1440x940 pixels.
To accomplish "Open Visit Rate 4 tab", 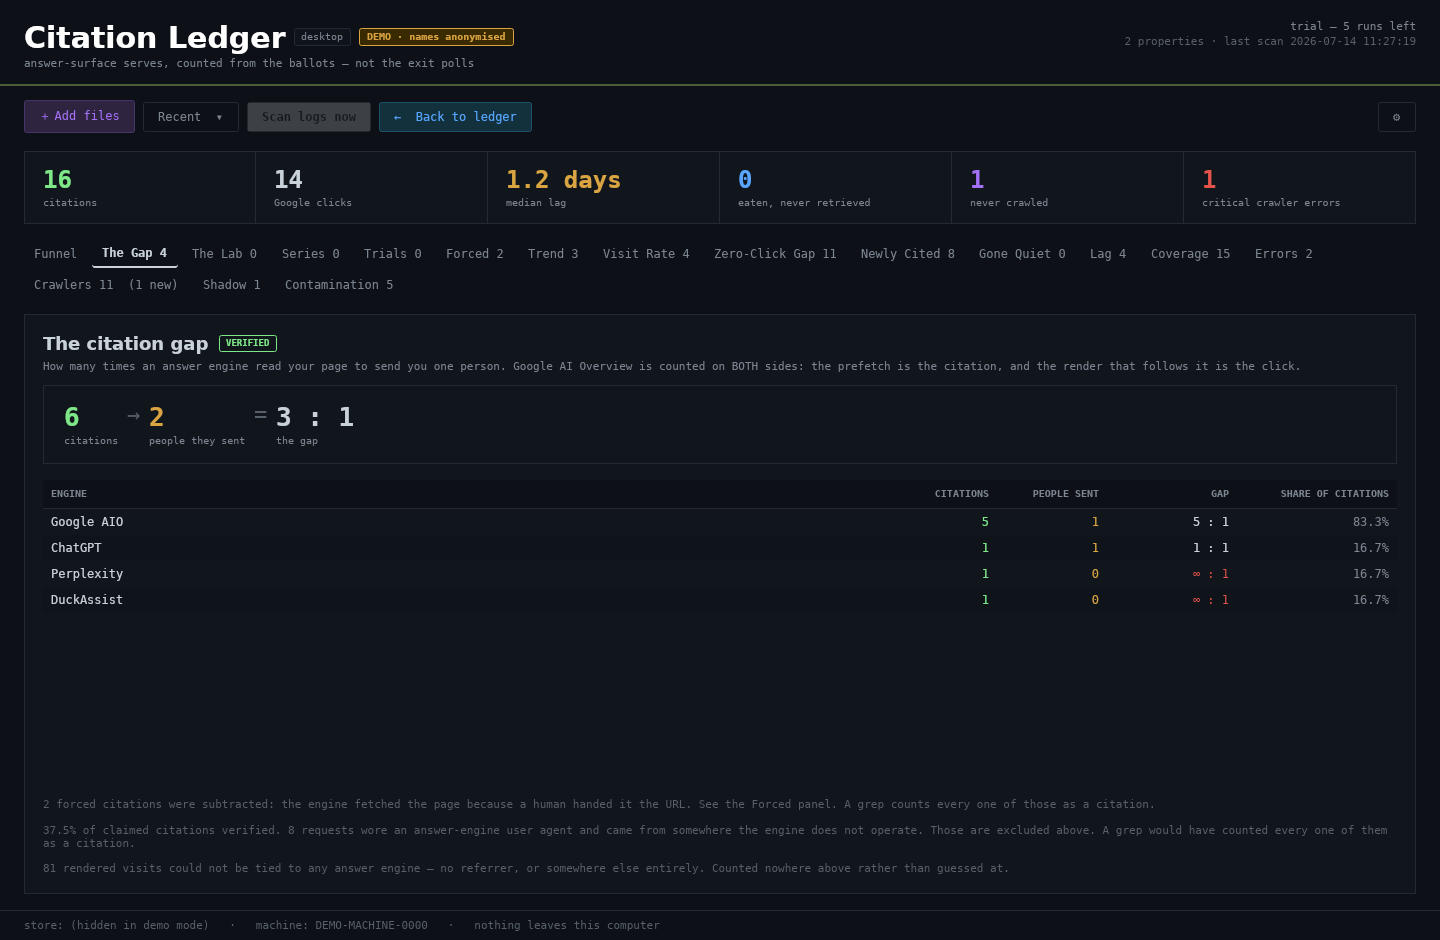I will tap(646, 254).
